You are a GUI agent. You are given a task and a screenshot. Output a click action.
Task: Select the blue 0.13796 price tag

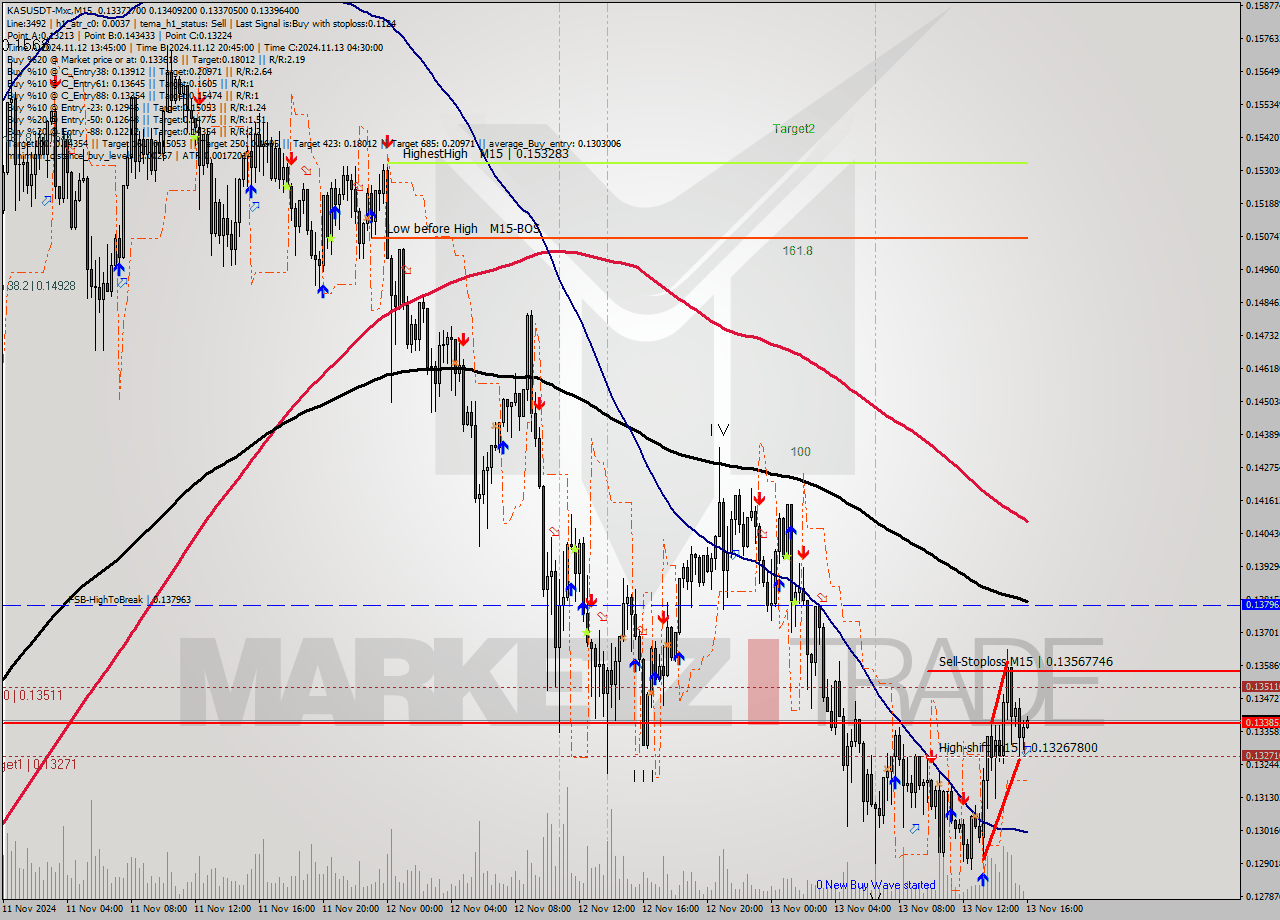[x=1260, y=604]
